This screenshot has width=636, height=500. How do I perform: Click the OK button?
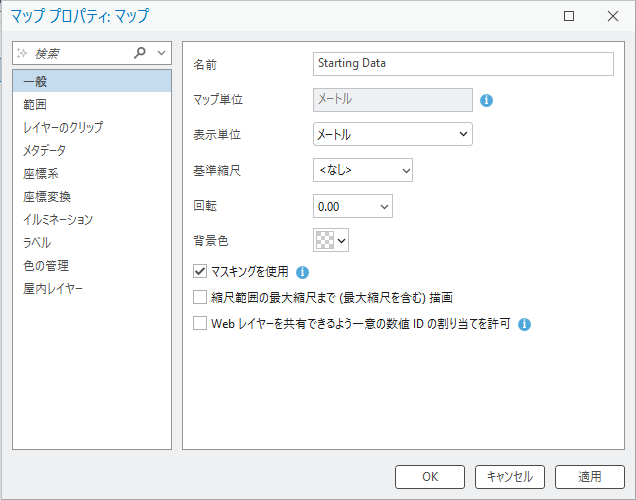430,476
